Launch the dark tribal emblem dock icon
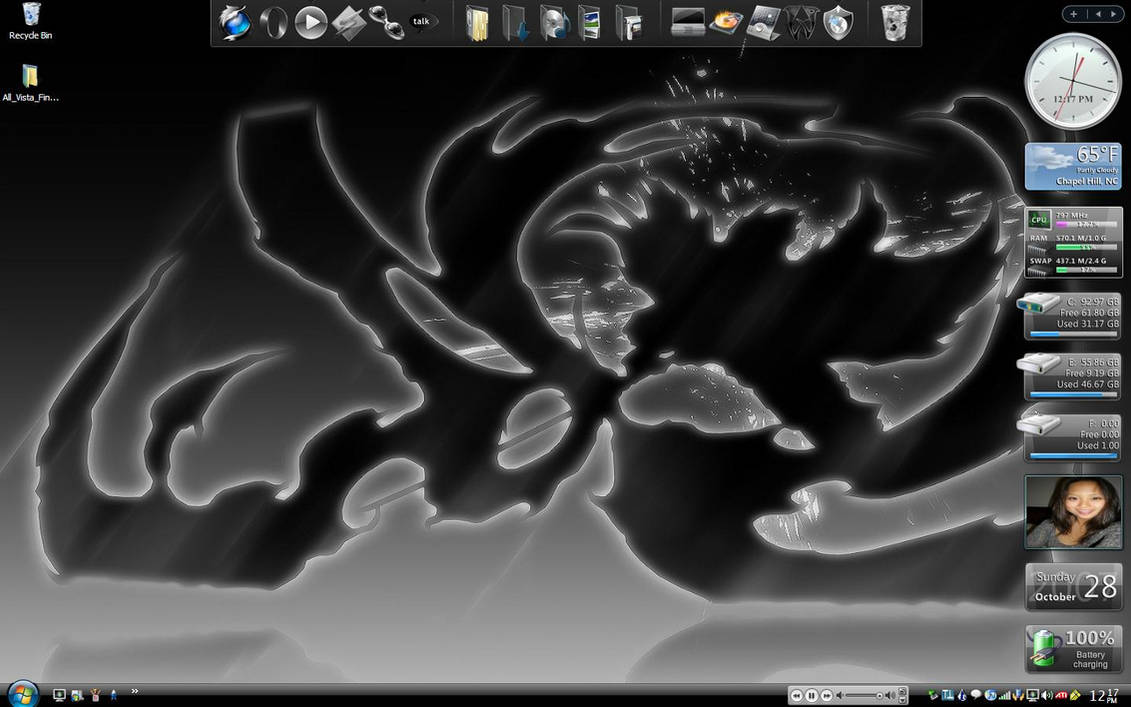Viewport: 1131px width, 707px height. coord(801,22)
